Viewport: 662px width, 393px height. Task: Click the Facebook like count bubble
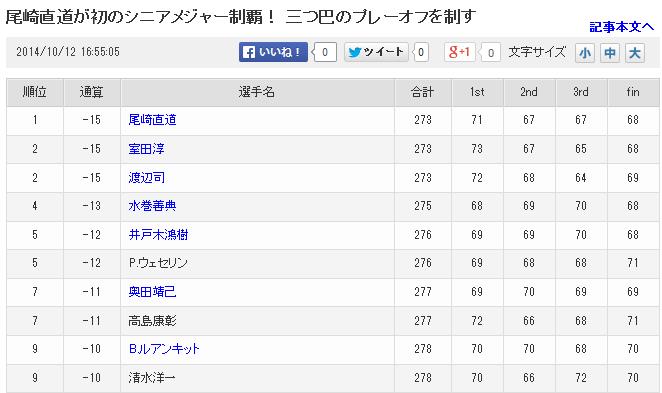coord(324,52)
